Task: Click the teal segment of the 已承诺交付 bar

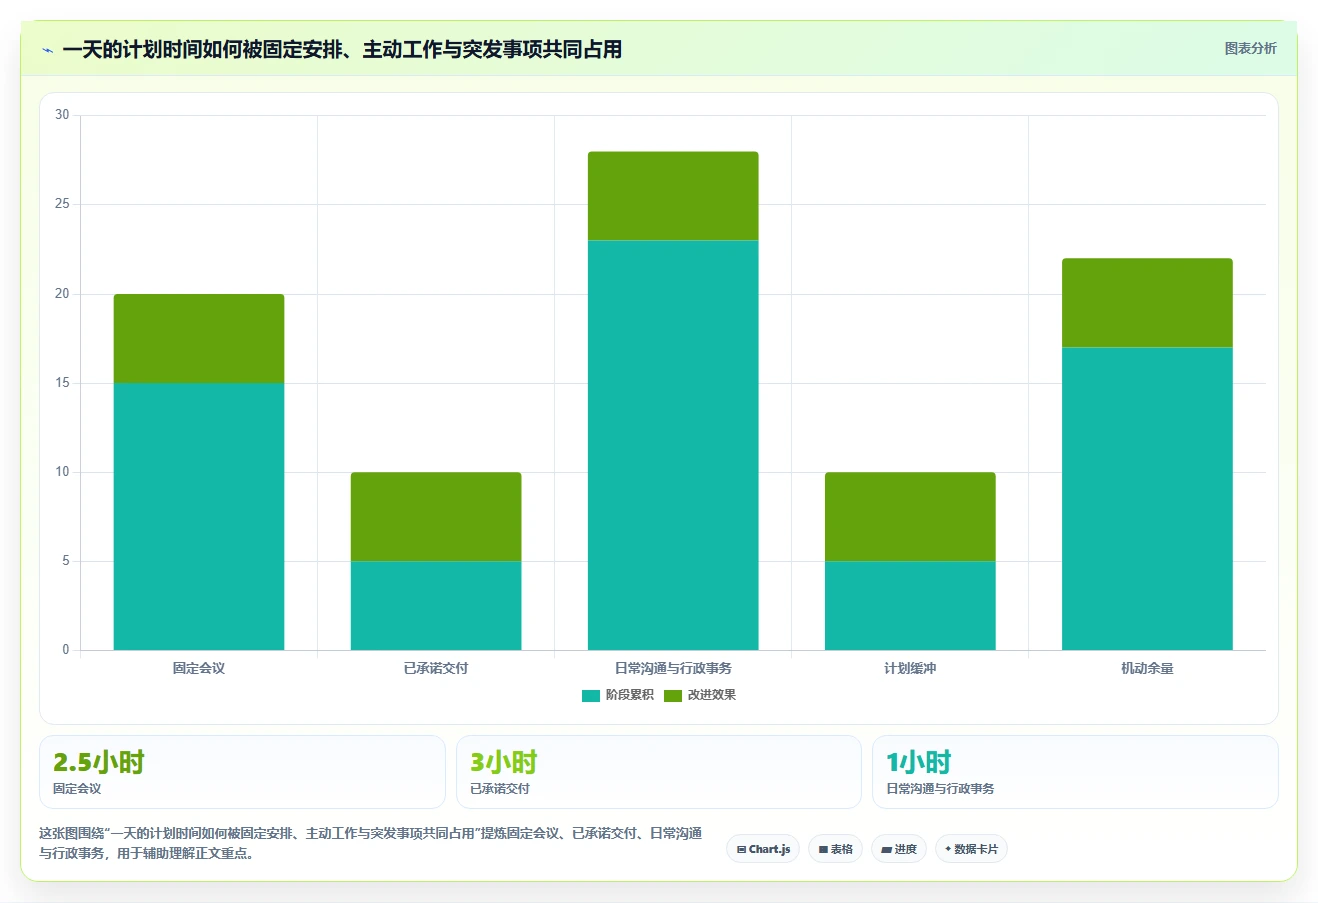Action: coord(436,605)
